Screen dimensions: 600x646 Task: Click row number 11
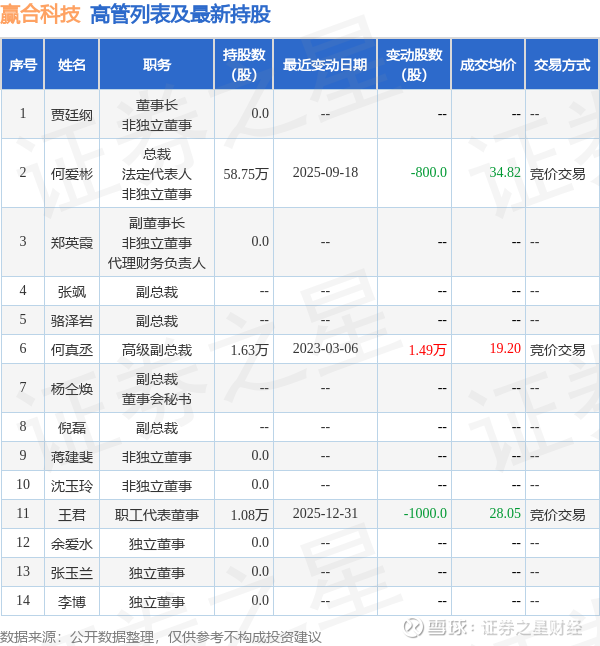pyautogui.click(x=23, y=513)
